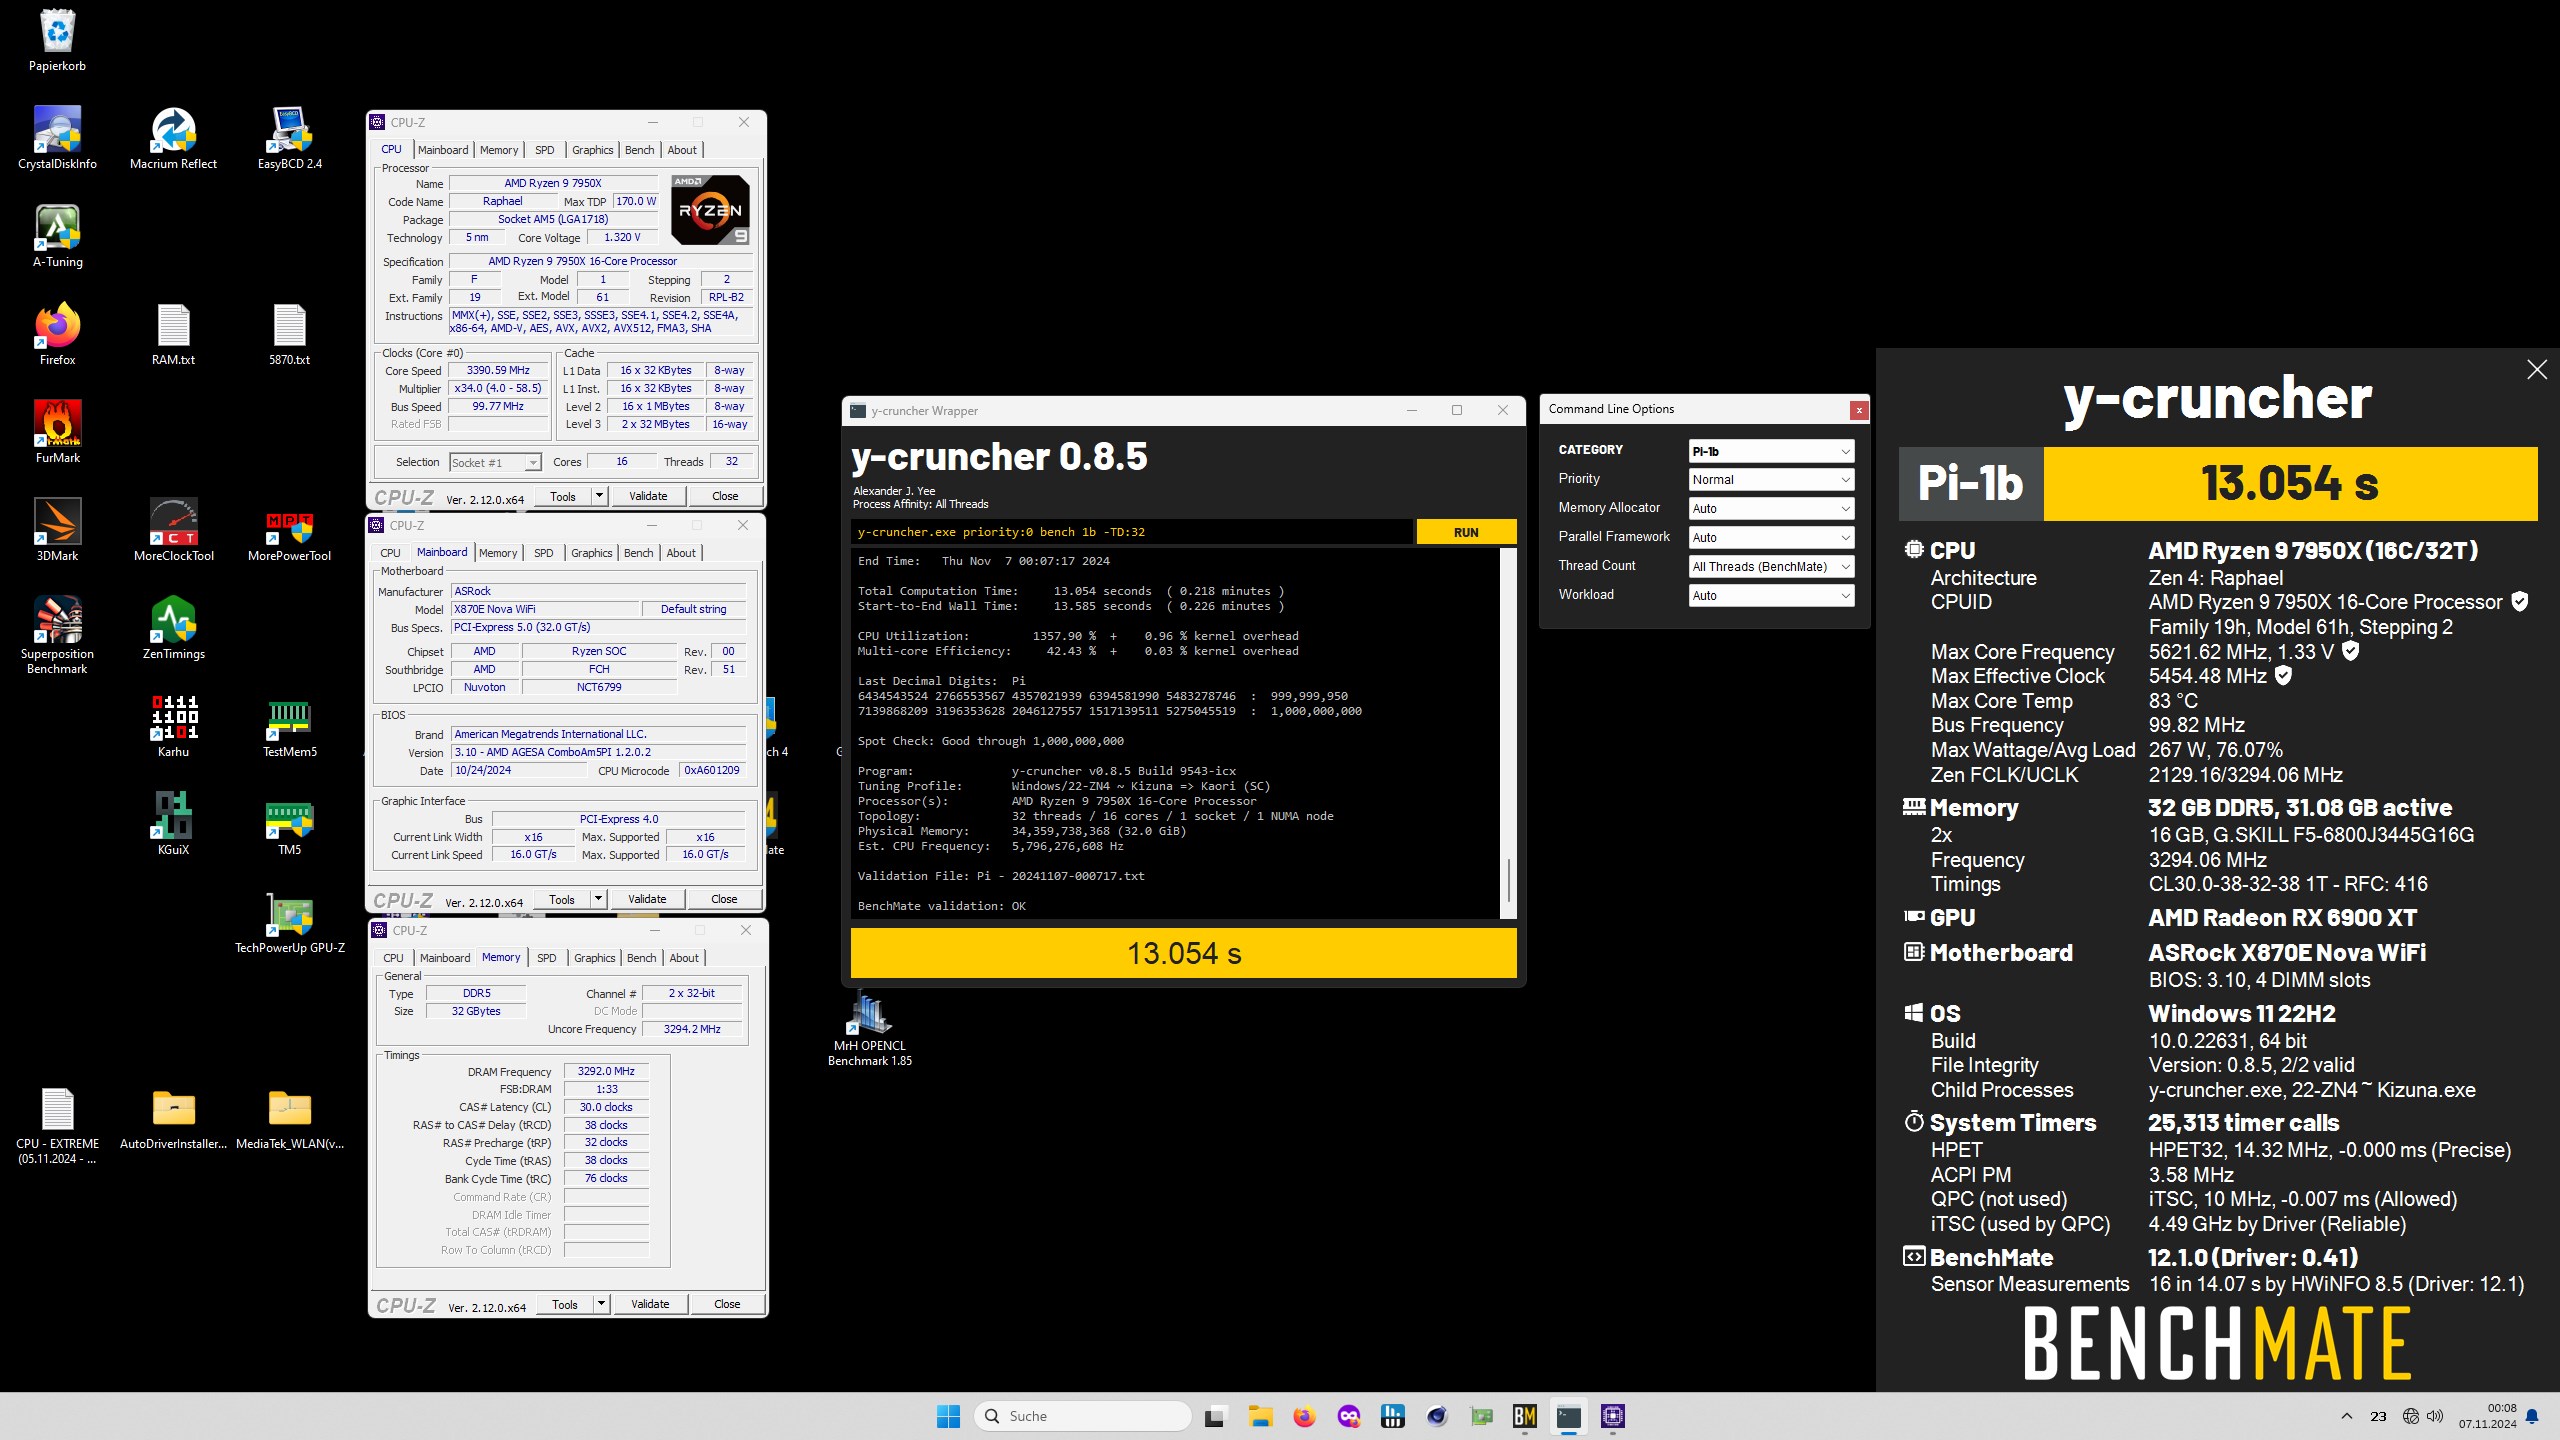Viewport: 2560px width, 1440px height.
Task: Open Graphics tab in Mainboard CPU-Z window
Action: pyautogui.click(x=592, y=553)
